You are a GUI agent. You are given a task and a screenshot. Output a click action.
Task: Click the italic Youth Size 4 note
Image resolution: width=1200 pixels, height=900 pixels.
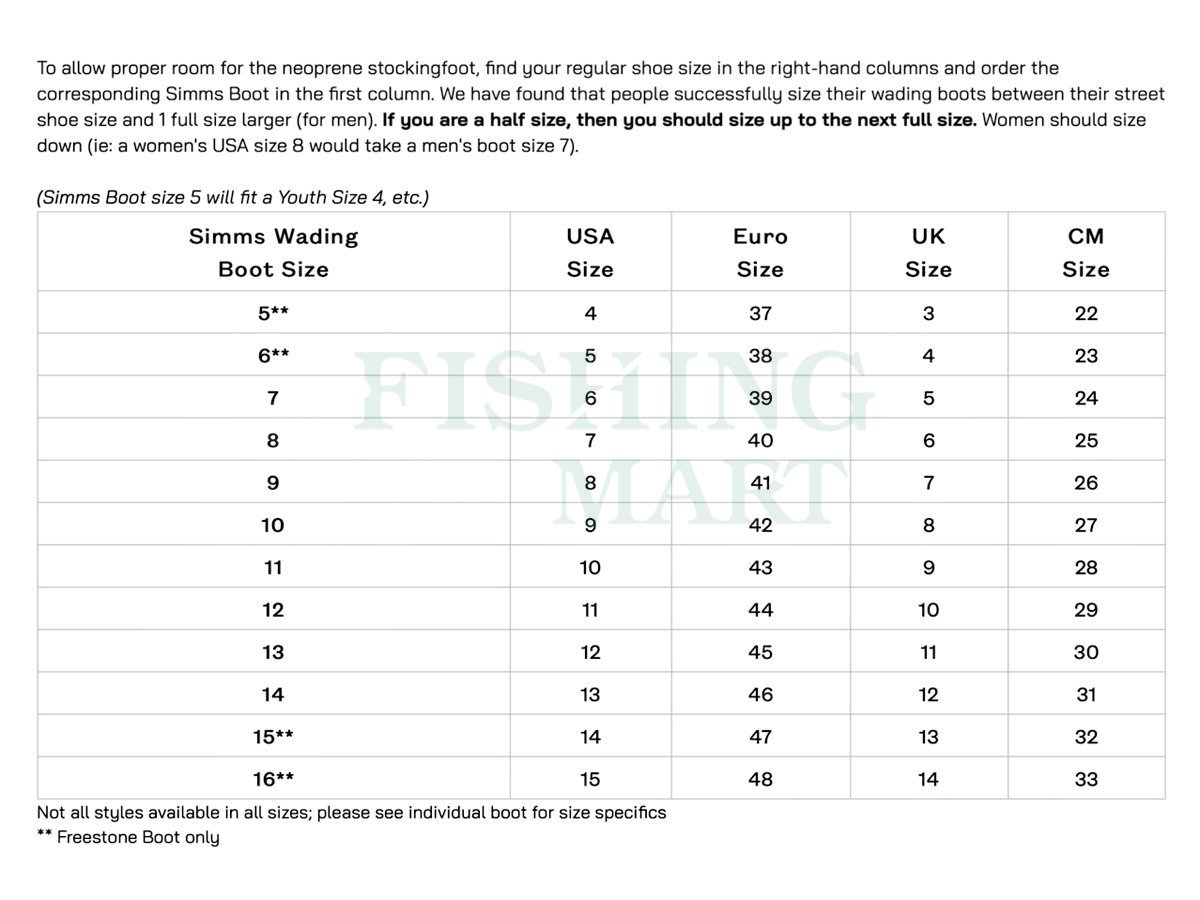tap(233, 197)
